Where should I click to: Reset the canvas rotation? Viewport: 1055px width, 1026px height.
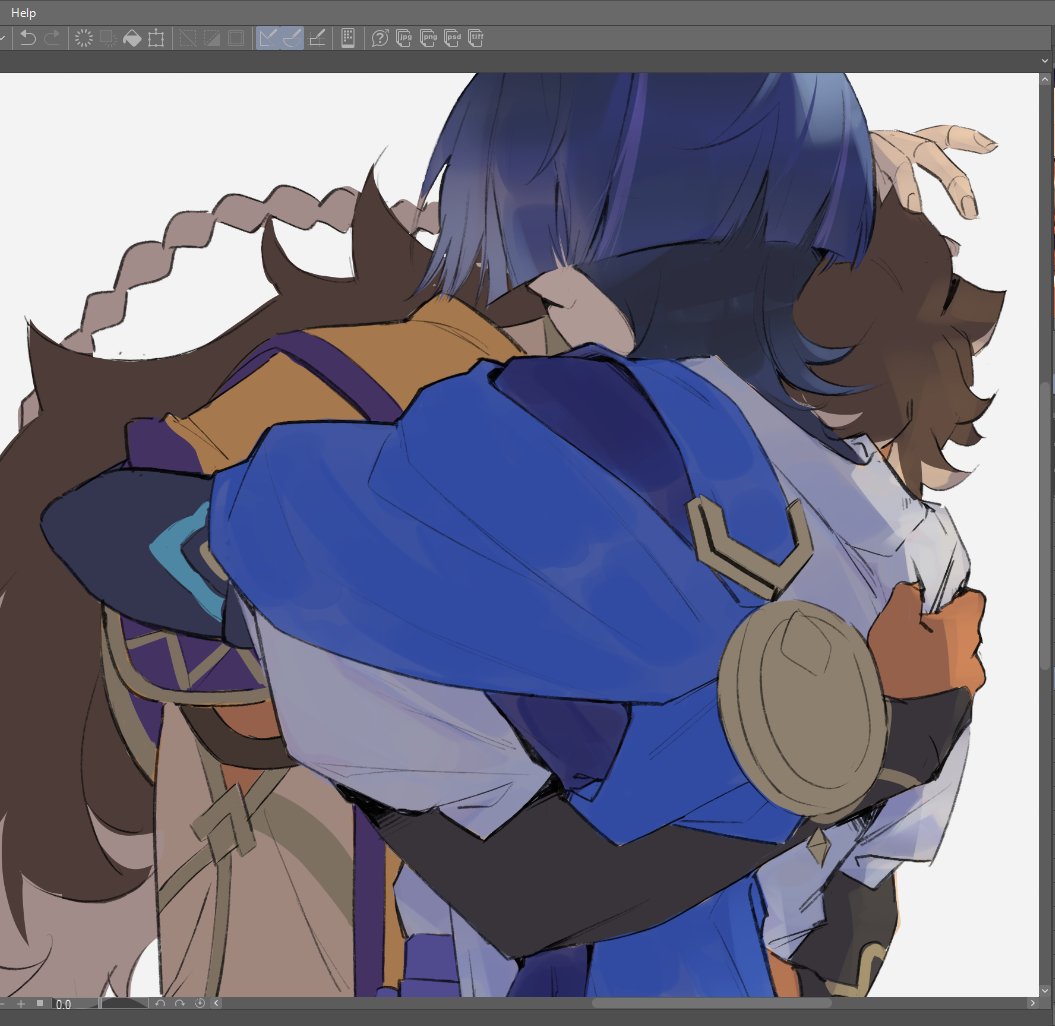click(200, 1003)
